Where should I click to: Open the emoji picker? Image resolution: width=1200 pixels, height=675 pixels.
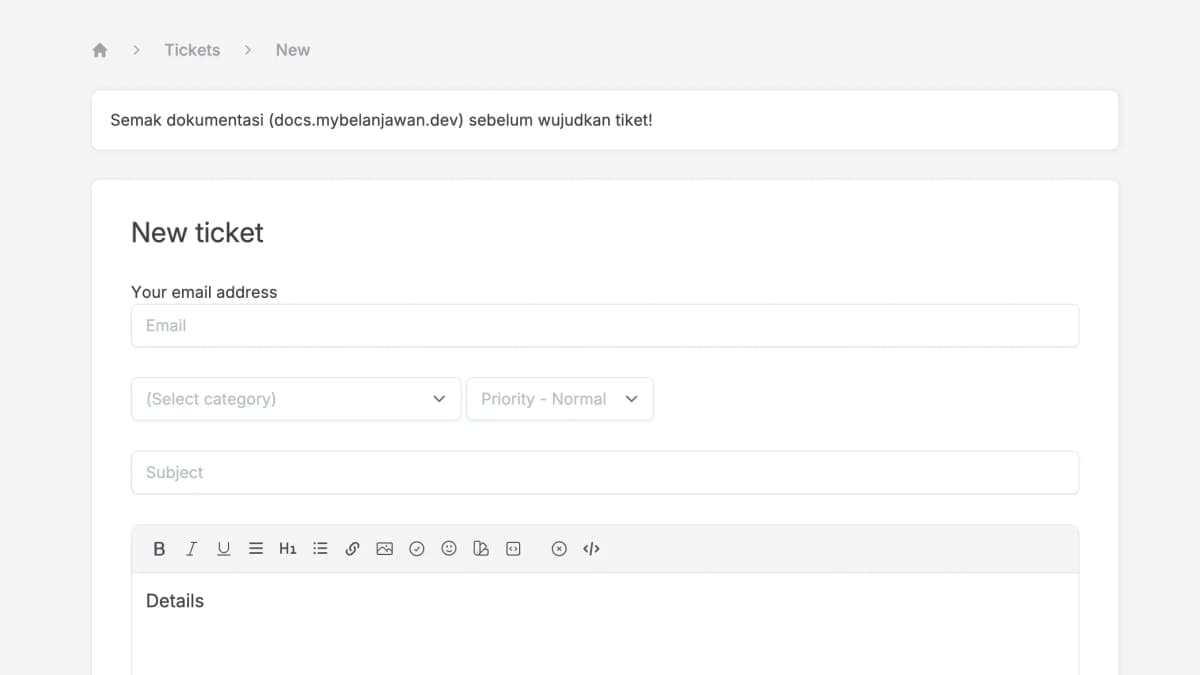[x=449, y=549]
